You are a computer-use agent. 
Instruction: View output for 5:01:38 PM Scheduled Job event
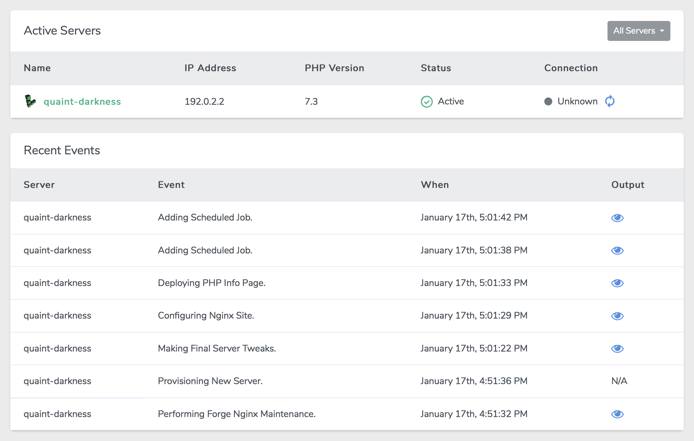617,250
